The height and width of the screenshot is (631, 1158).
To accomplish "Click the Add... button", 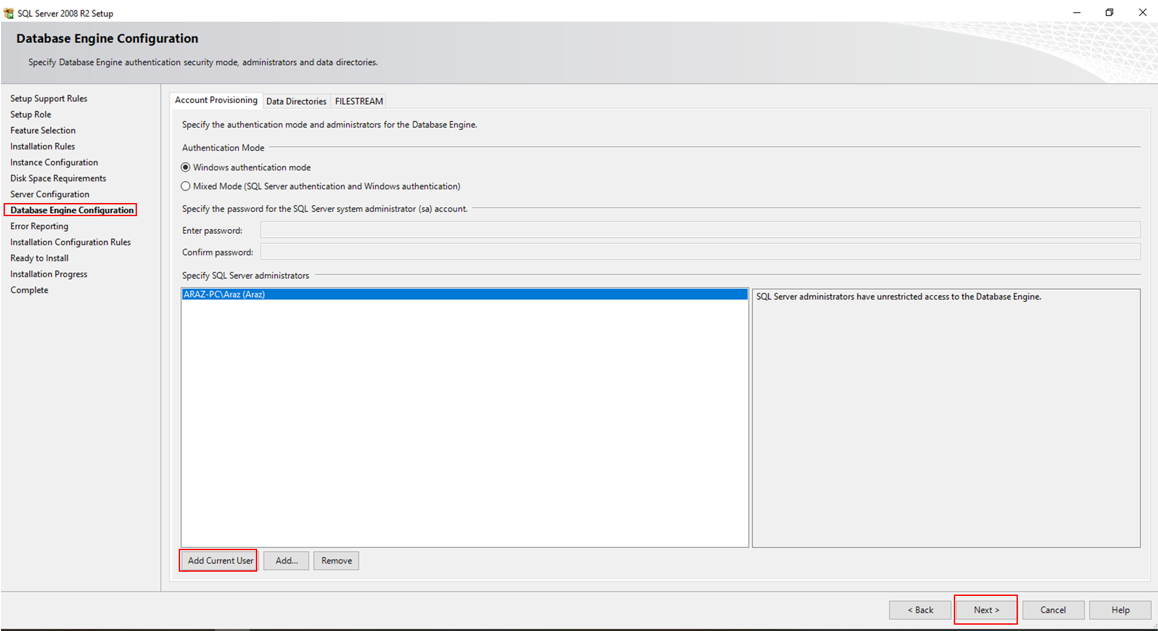I will pos(287,561).
